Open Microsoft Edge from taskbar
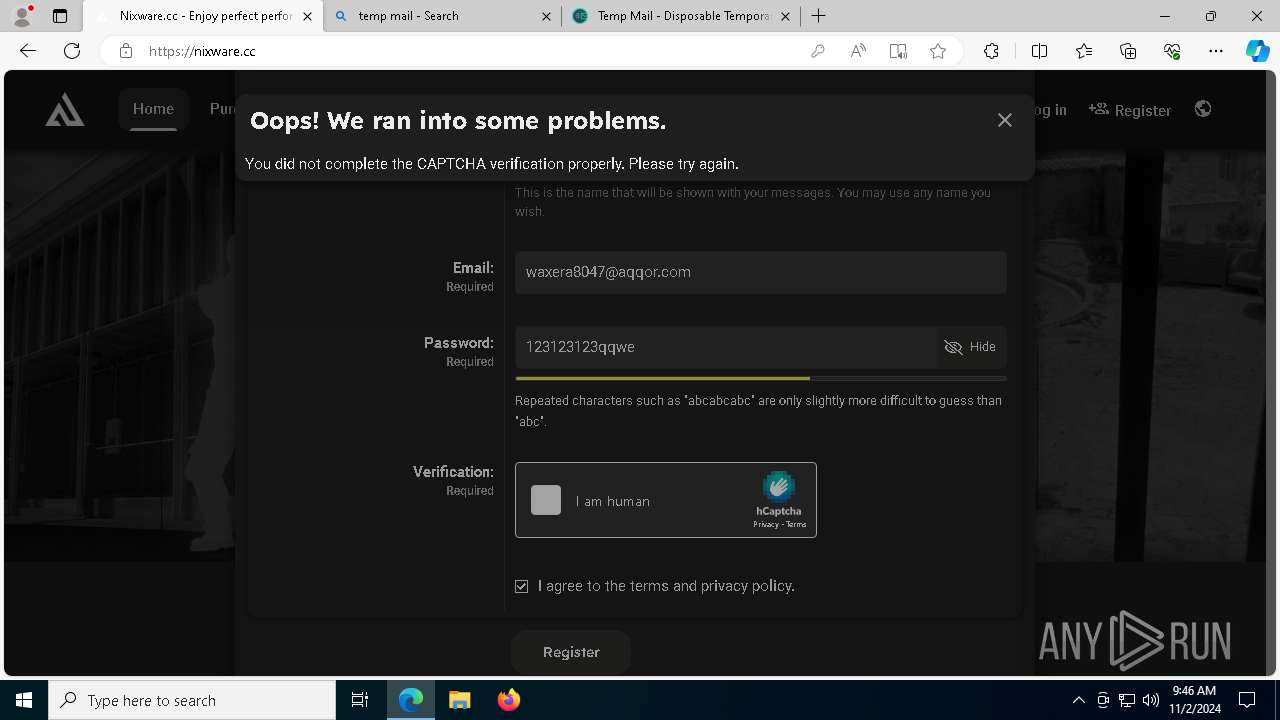 pos(411,700)
